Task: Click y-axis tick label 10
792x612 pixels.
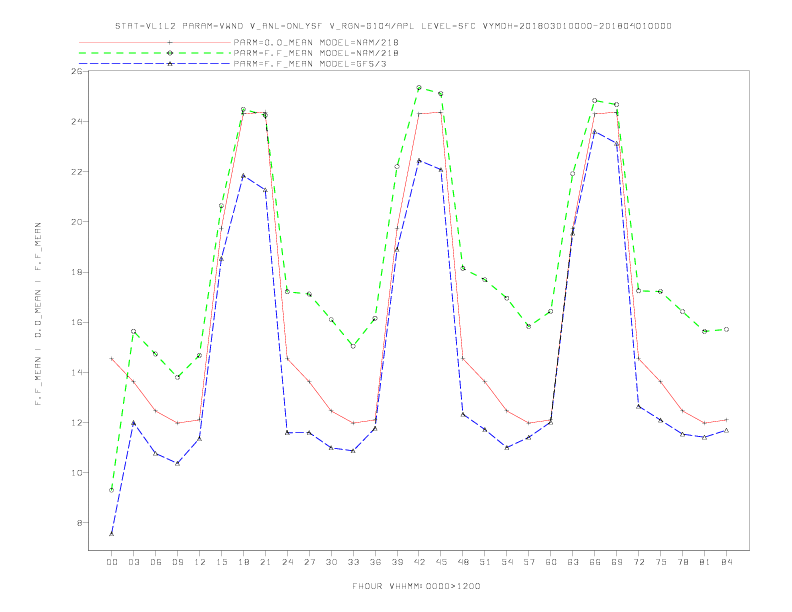Action: [x=77, y=473]
